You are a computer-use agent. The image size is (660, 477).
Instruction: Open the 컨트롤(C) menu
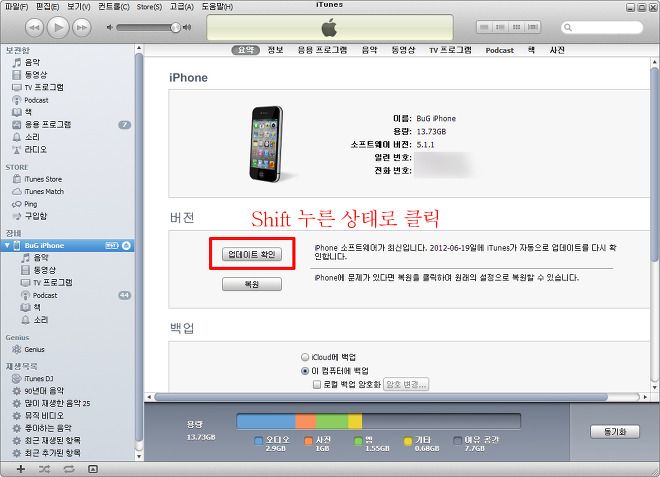(x=114, y=6)
